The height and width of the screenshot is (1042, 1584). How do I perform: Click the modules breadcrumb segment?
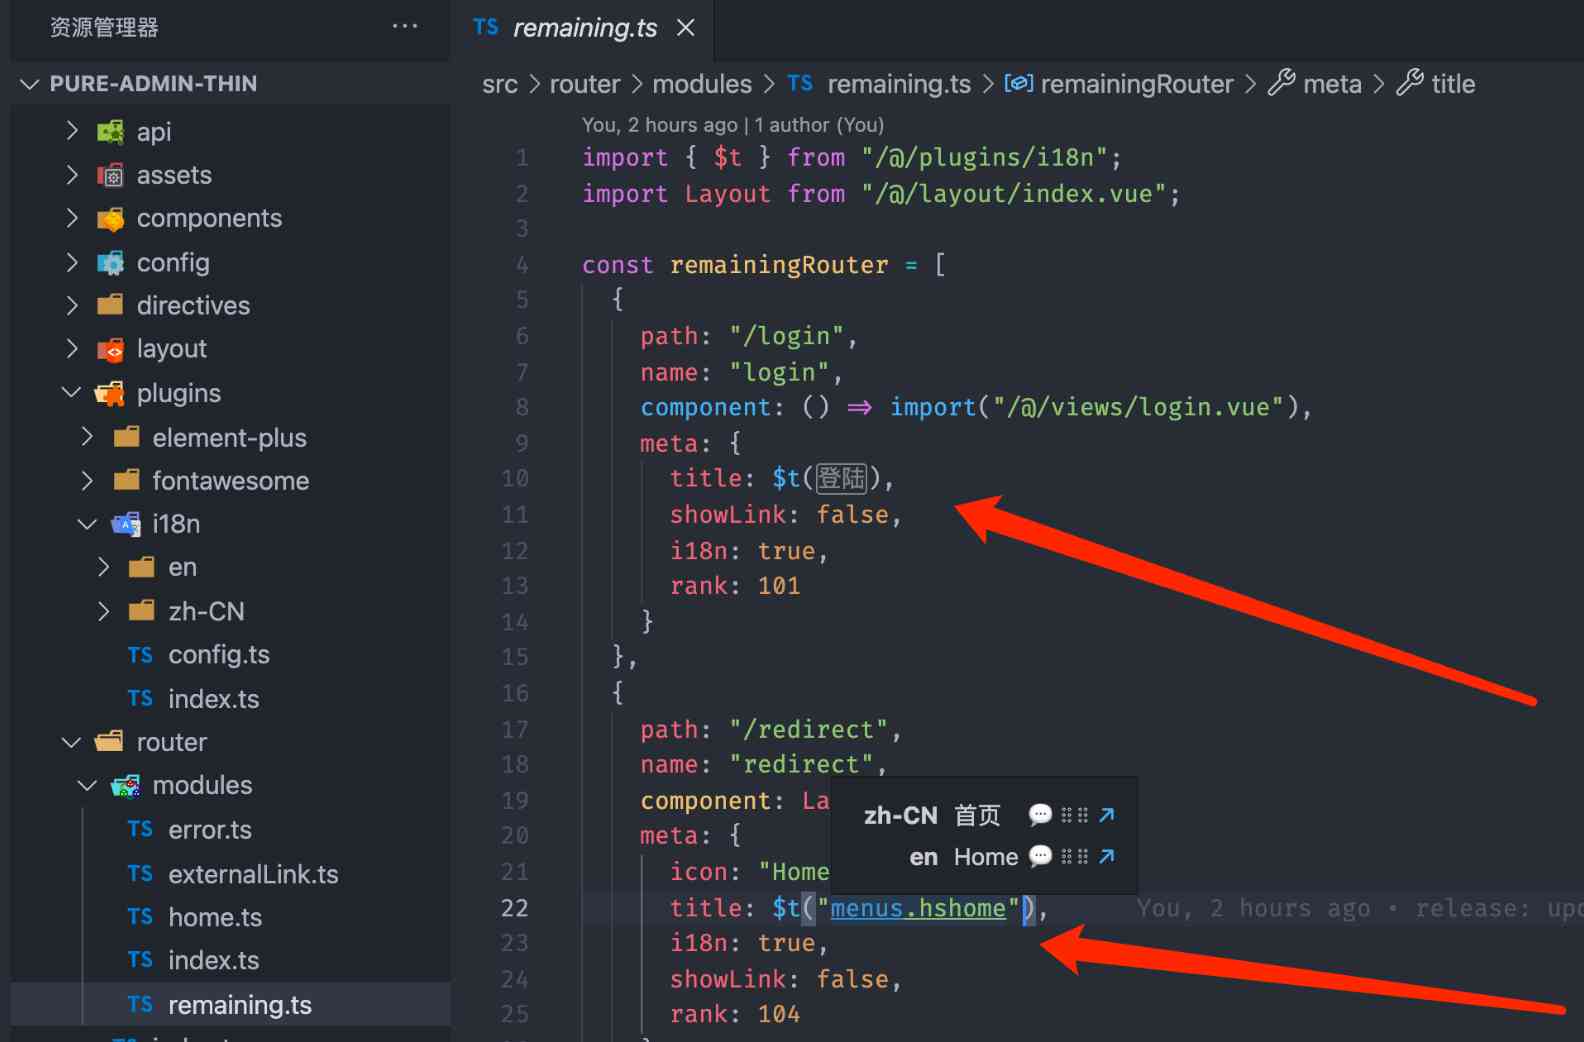pyautogui.click(x=701, y=84)
